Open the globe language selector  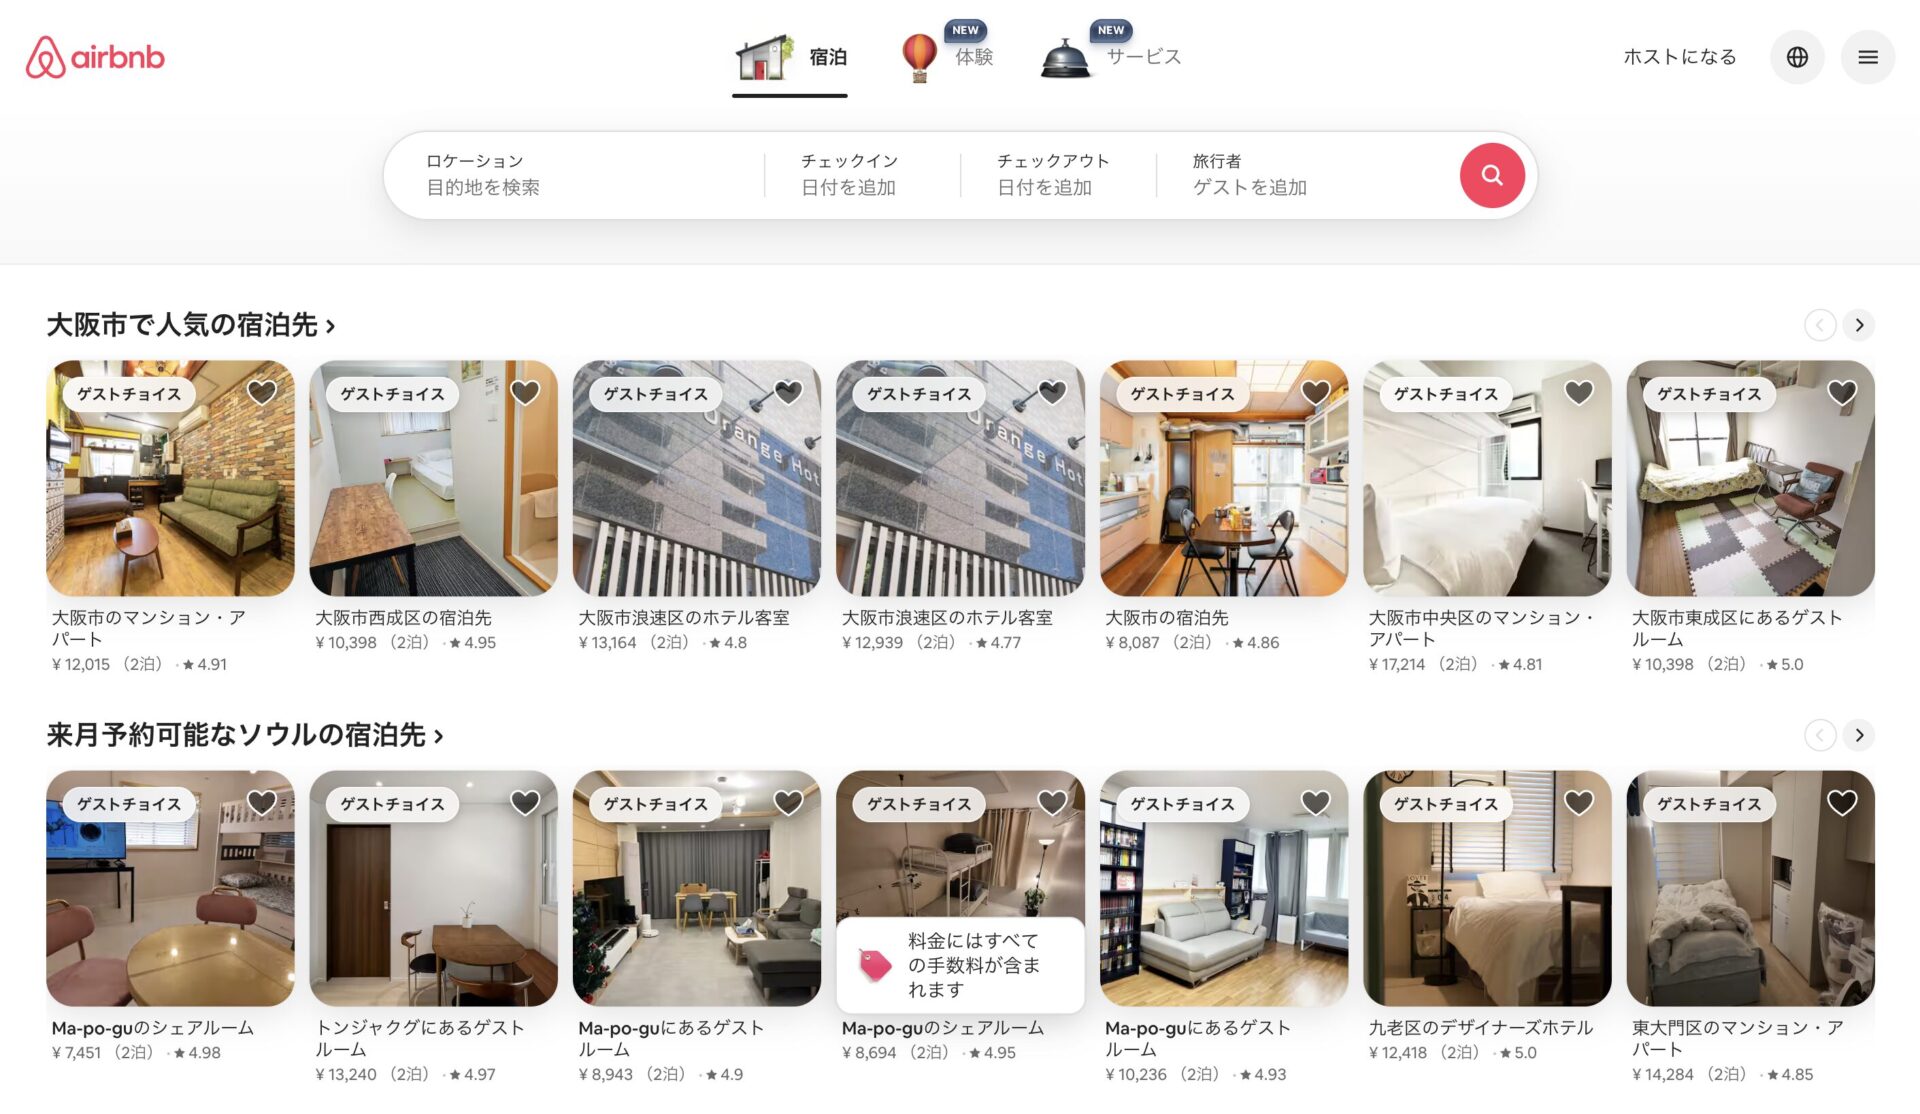1797,57
